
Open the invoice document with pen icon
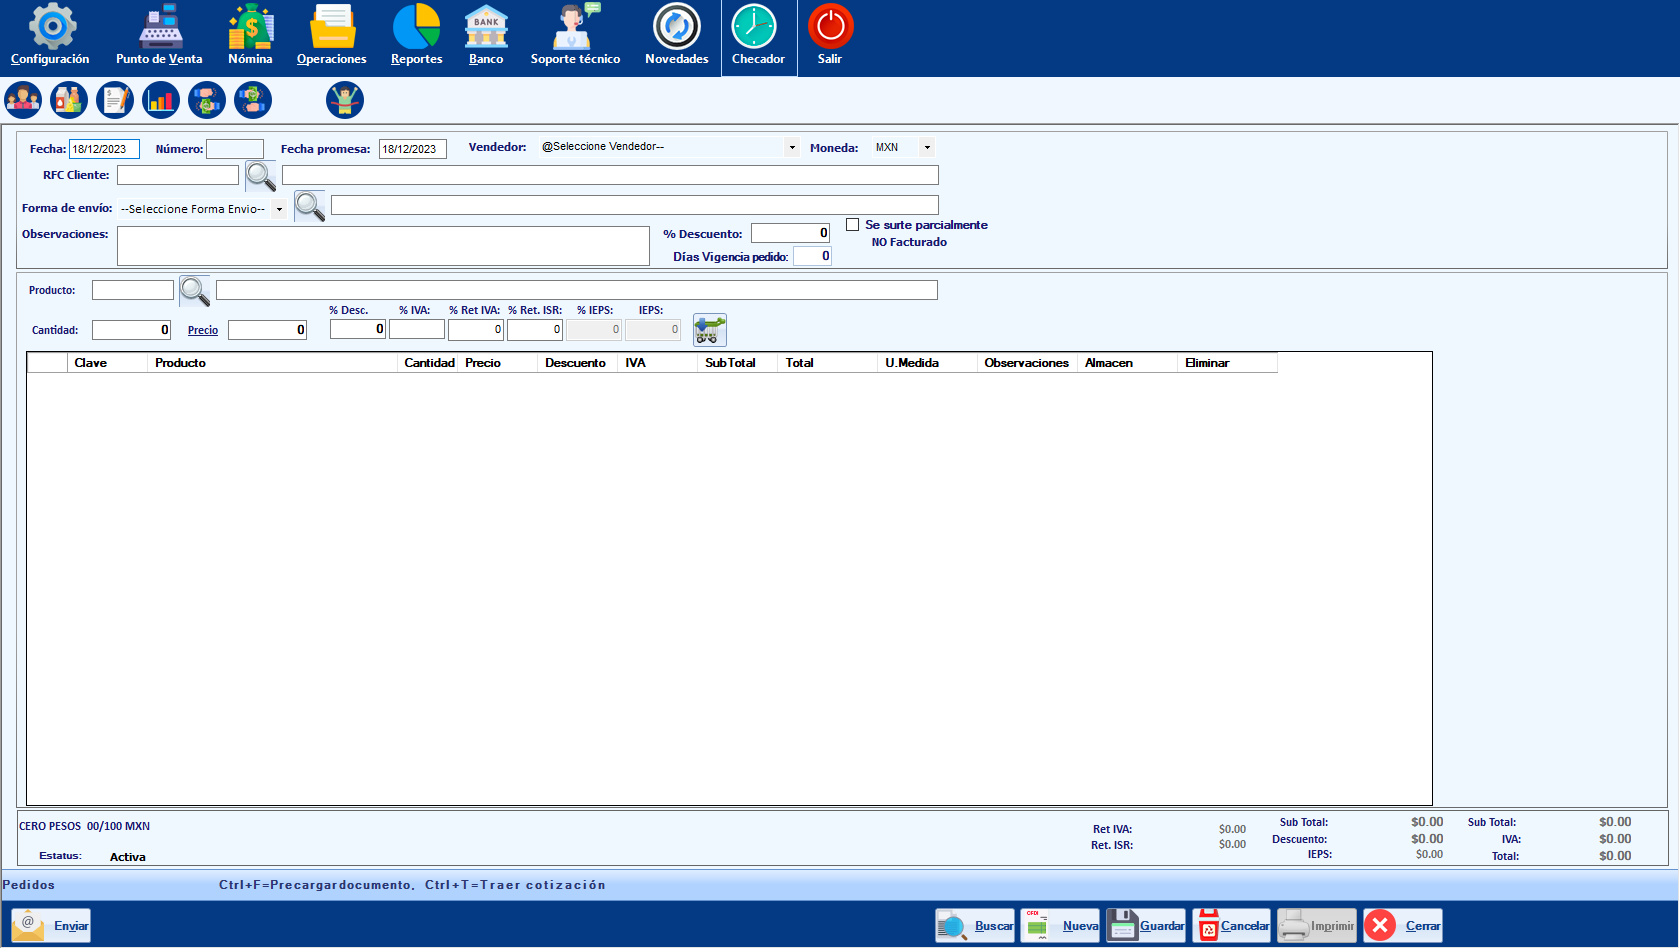115,100
